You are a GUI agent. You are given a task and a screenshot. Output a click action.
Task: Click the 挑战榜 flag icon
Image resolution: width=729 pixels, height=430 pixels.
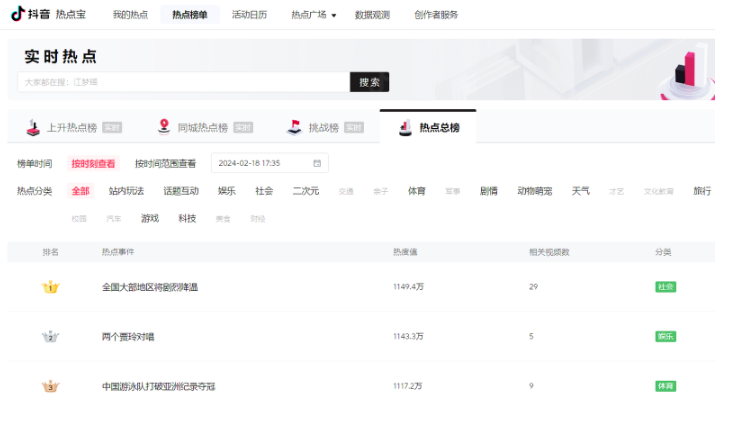pyautogui.click(x=294, y=128)
